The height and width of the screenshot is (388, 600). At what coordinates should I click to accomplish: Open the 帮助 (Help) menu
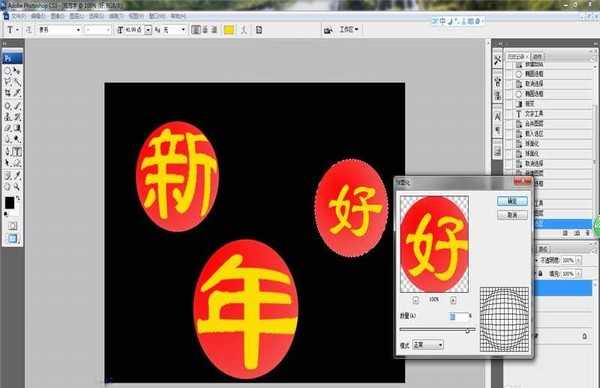(x=178, y=16)
